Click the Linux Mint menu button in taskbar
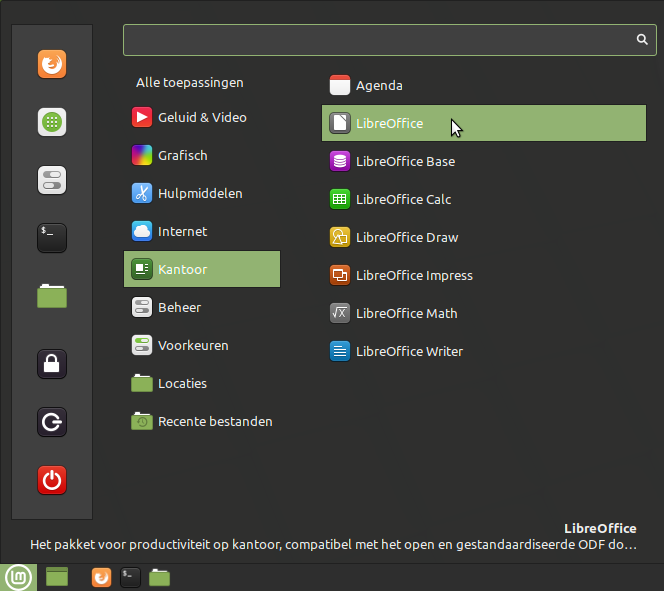Image resolution: width=664 pixels, height=591 pixels. [18, 577]
